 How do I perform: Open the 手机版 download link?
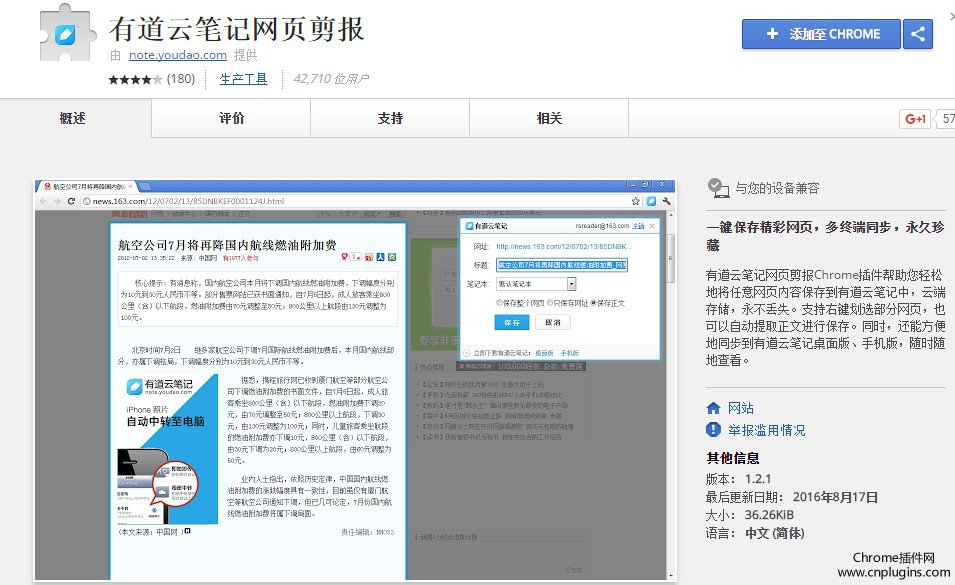click(569, 353)
